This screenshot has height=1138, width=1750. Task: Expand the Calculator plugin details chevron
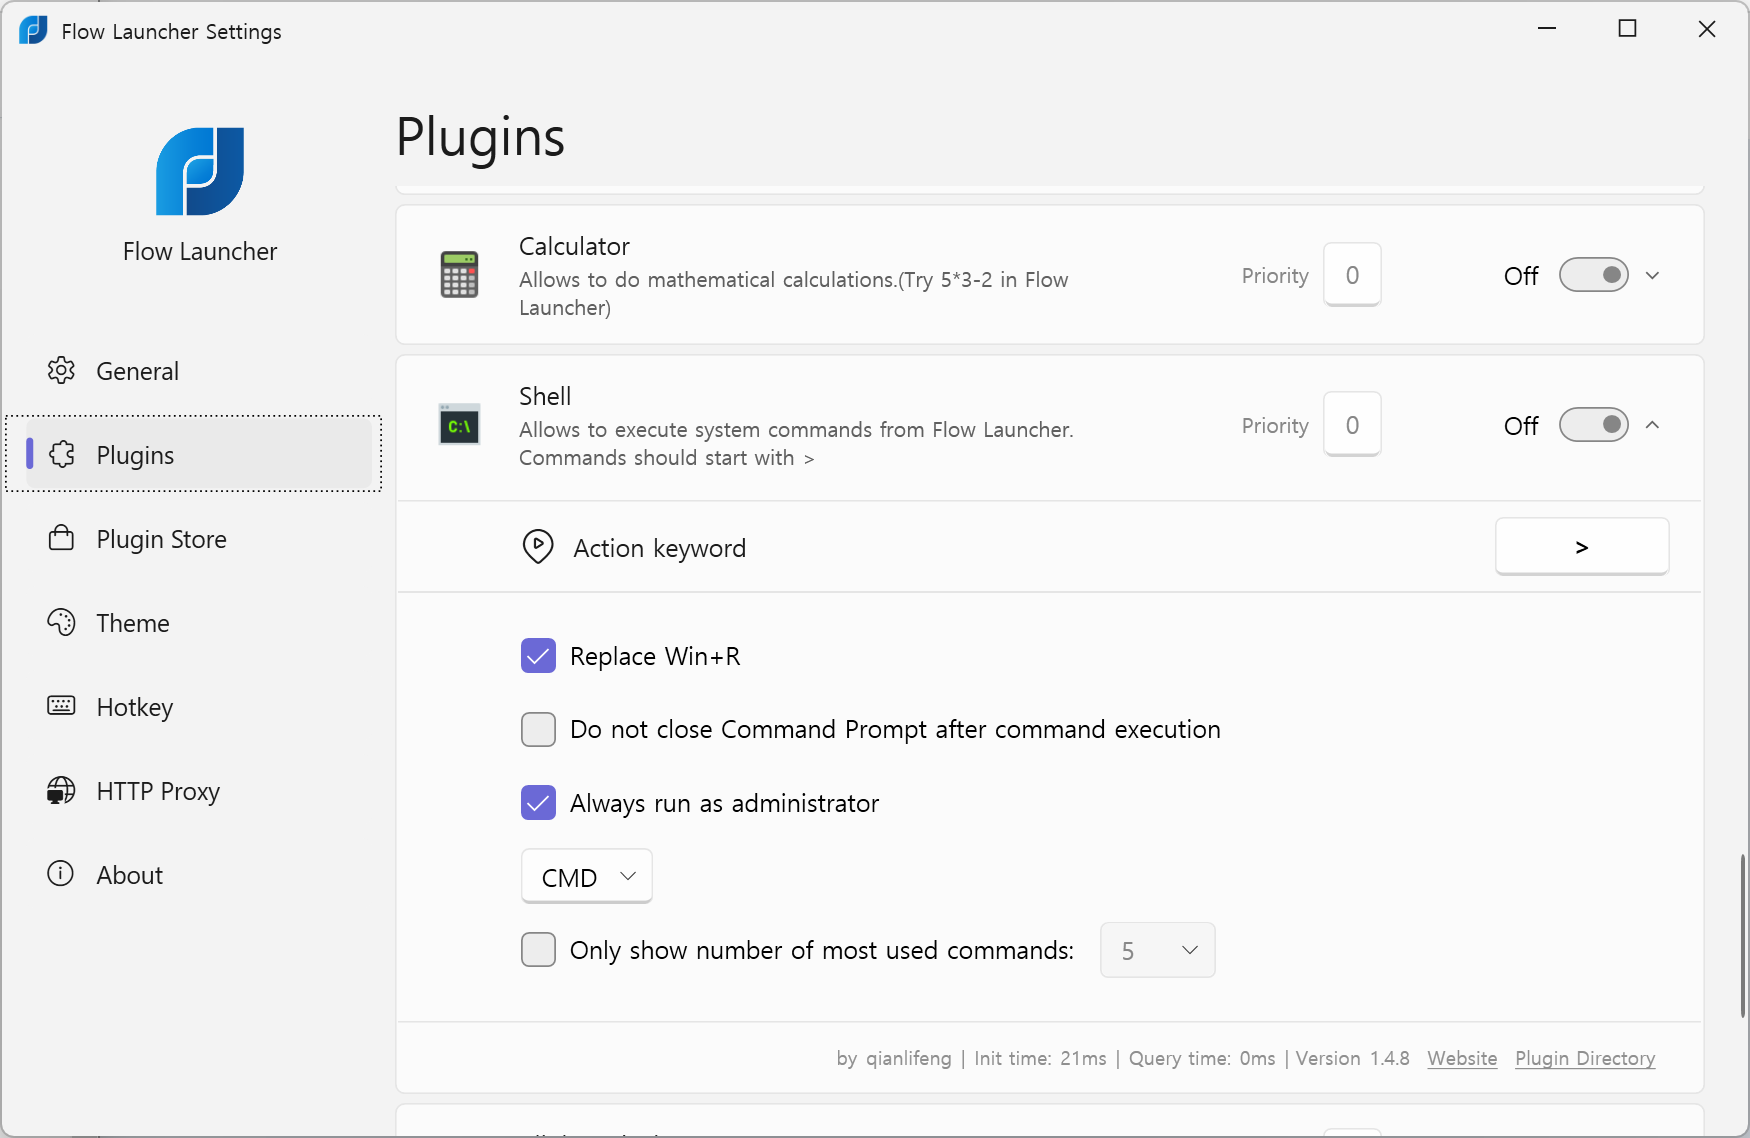[1652, 274]
